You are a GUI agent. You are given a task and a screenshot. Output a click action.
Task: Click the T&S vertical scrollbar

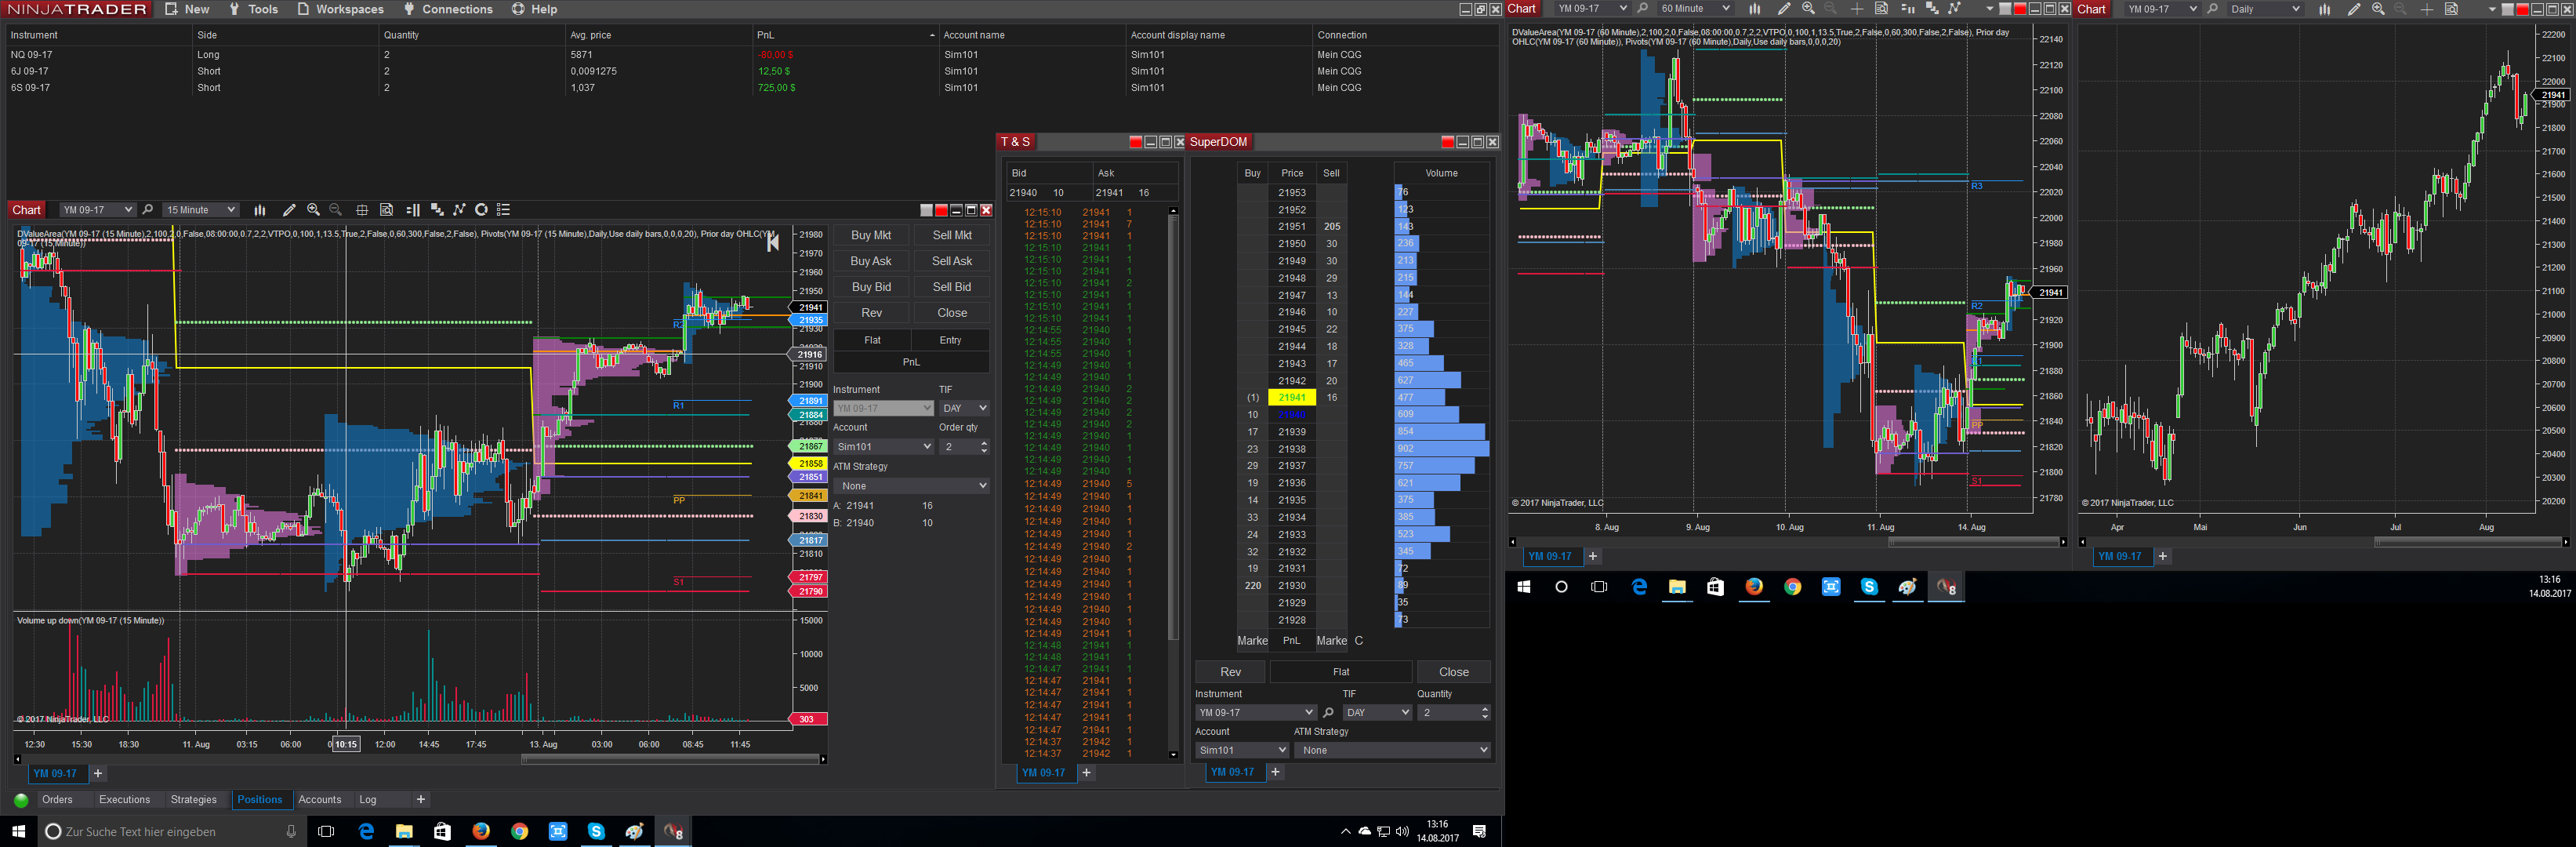point(1173,482)
